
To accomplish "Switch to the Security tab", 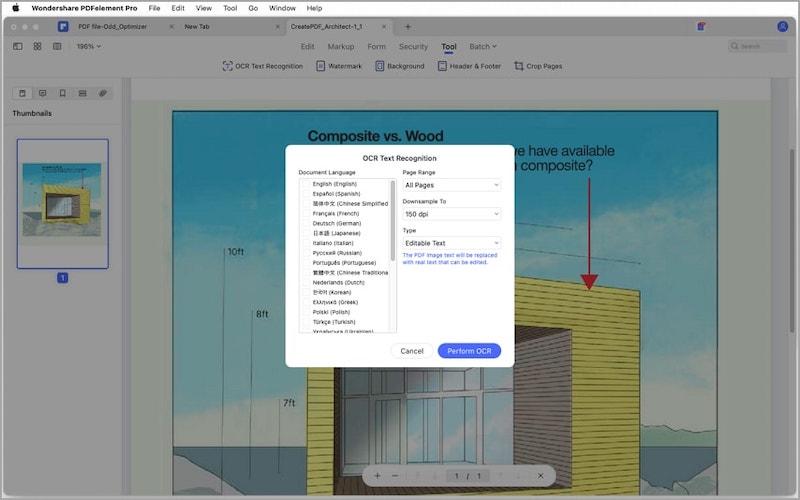I will coord(413,46).
